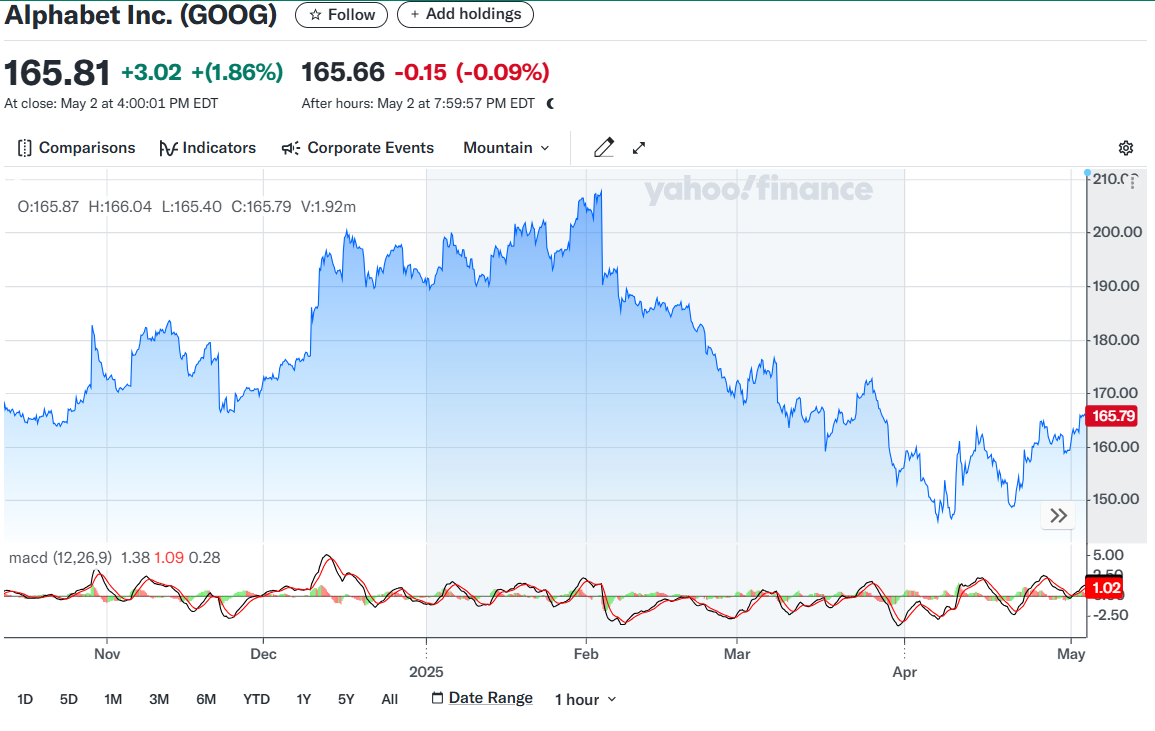Click the 165.81 closing price

(x=57, y=73)
